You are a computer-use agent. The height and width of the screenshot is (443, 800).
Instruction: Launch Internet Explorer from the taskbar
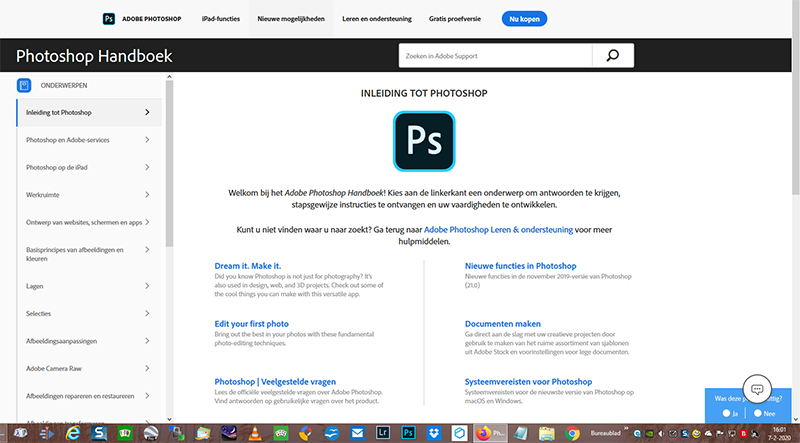pos(73,433)
